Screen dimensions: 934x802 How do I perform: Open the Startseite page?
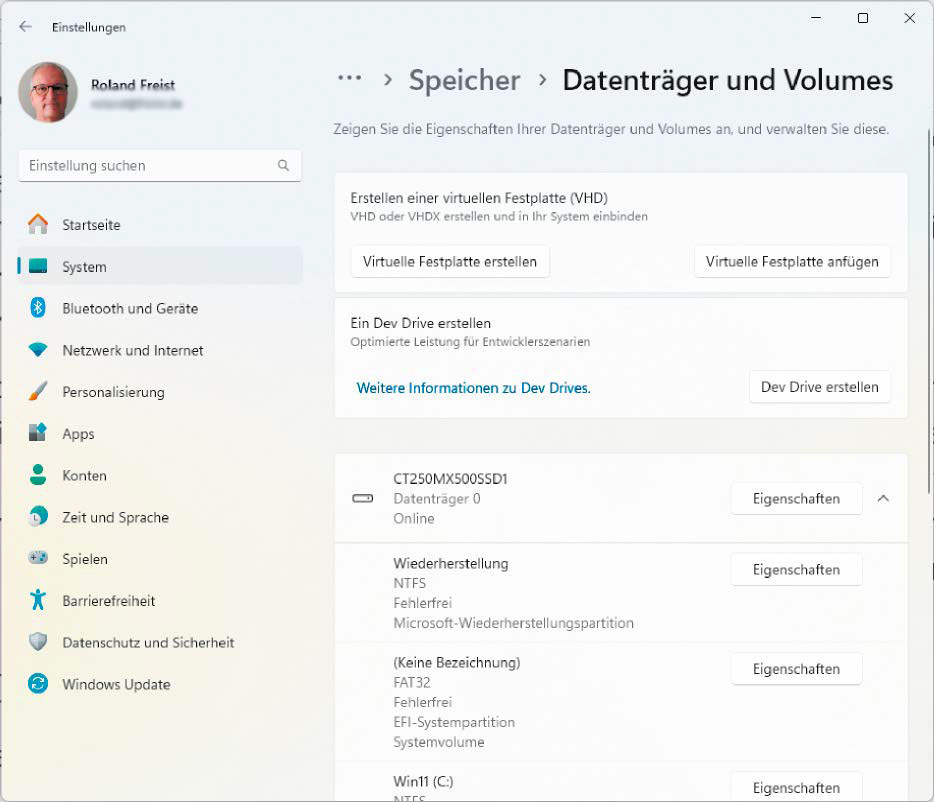point(160,225)
